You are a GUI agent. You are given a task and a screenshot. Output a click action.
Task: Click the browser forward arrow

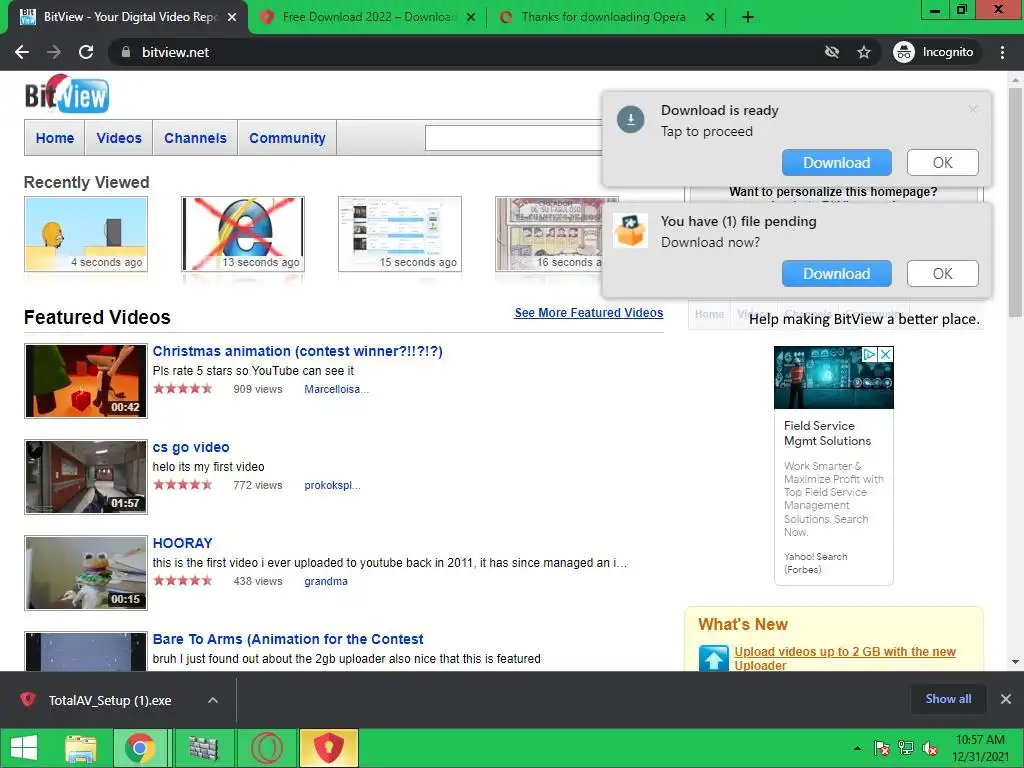54,52
